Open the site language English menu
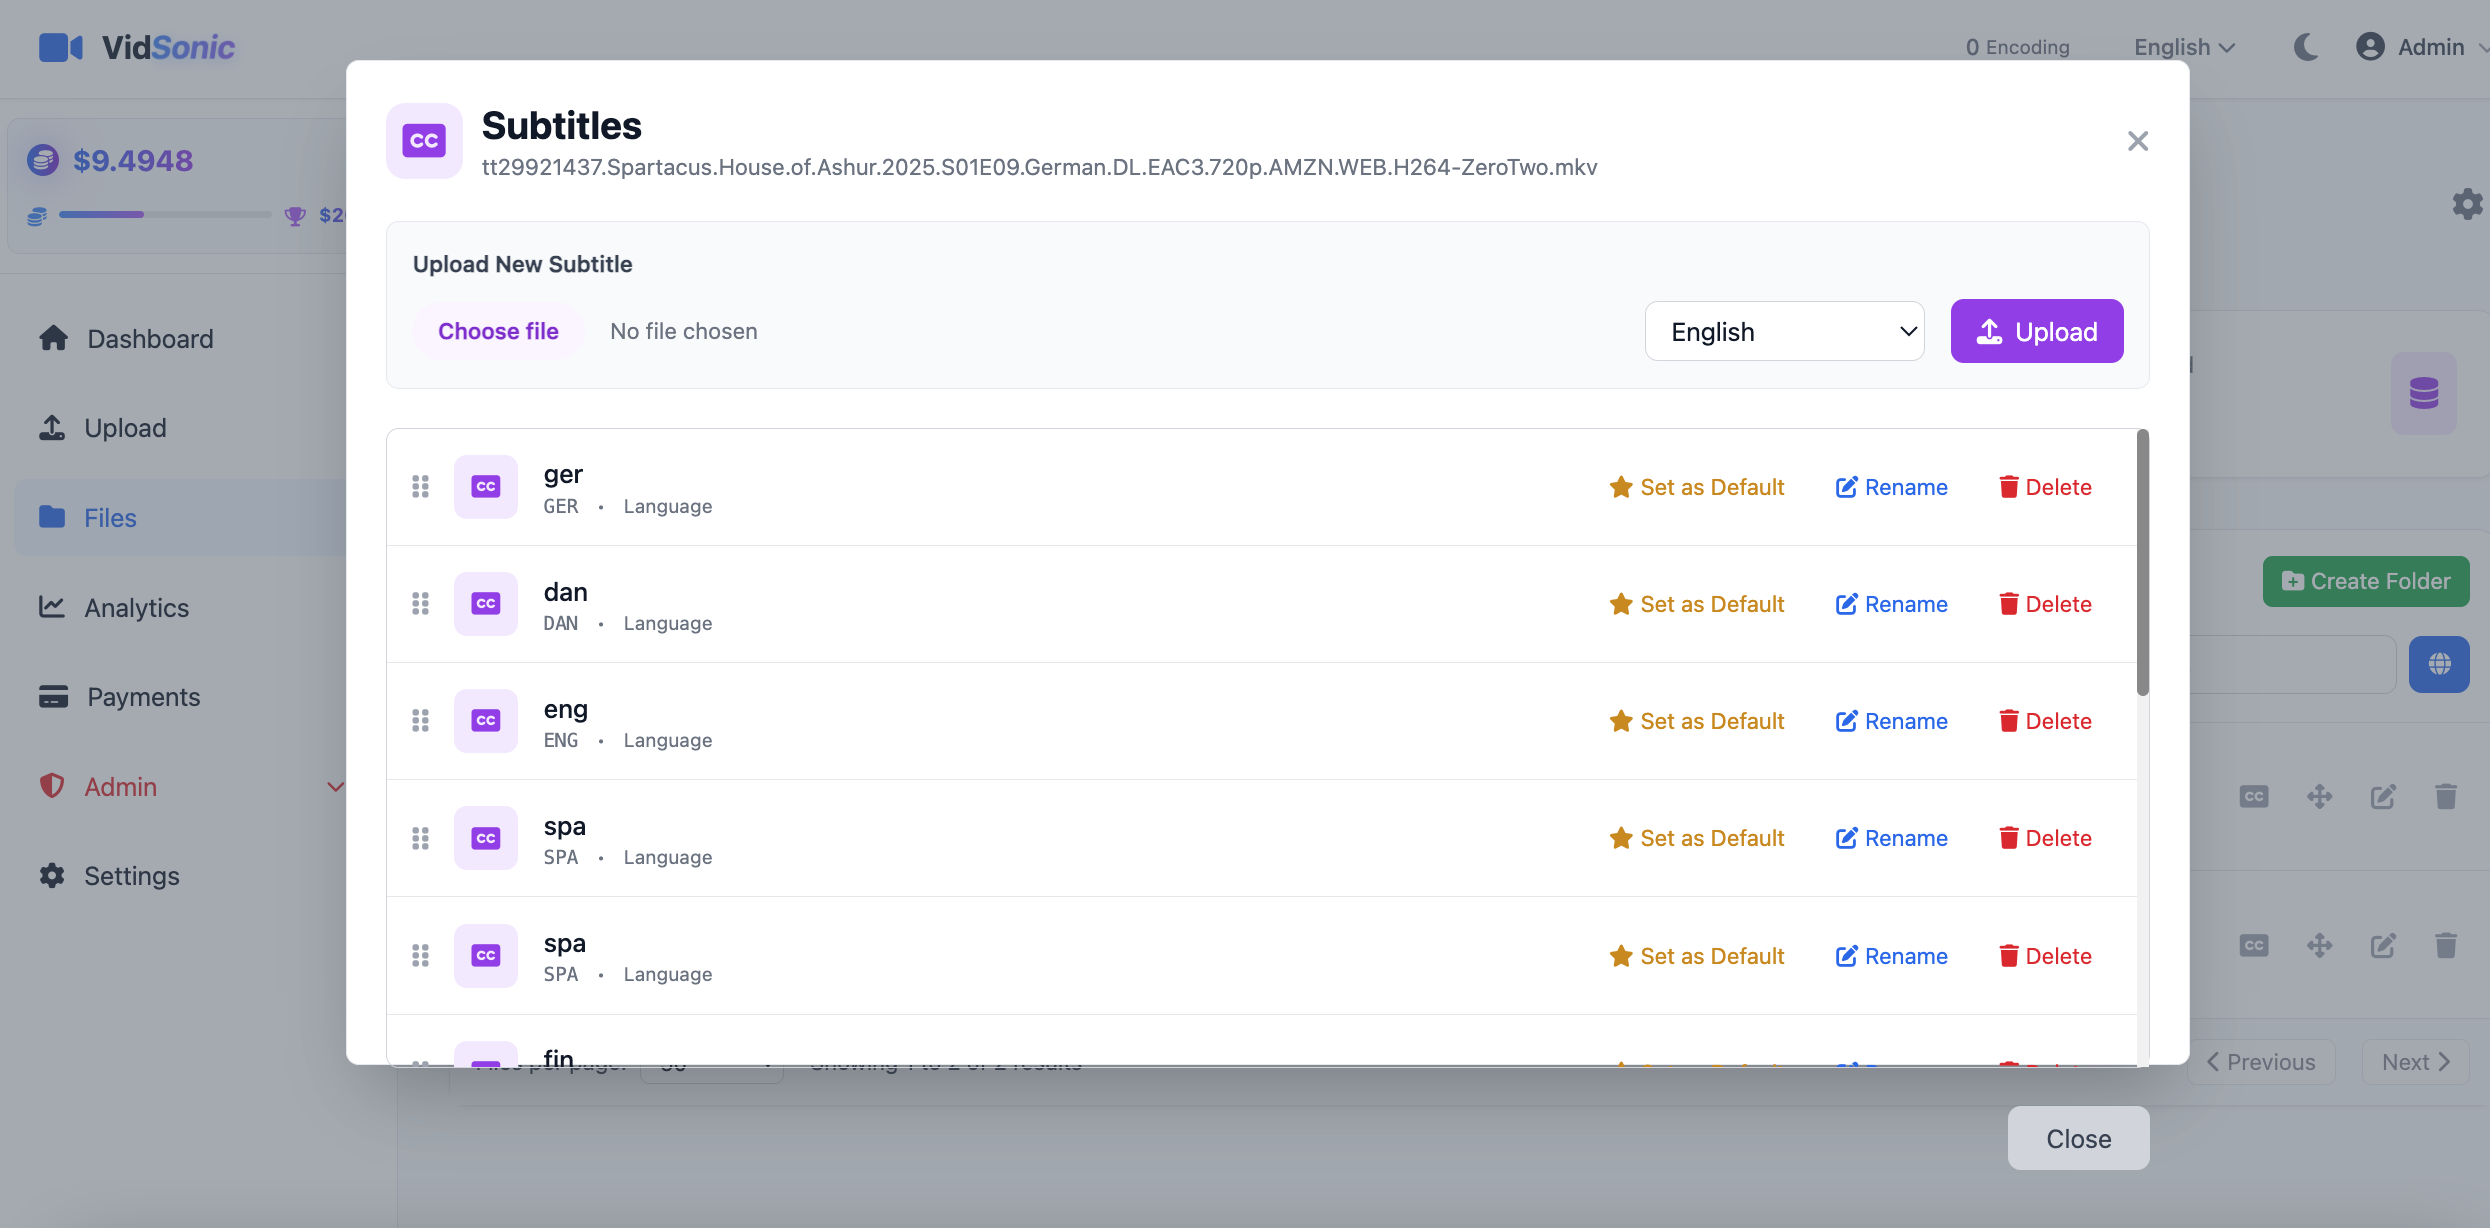The image size is (2490, 1228). click(x=2184, y=47)
